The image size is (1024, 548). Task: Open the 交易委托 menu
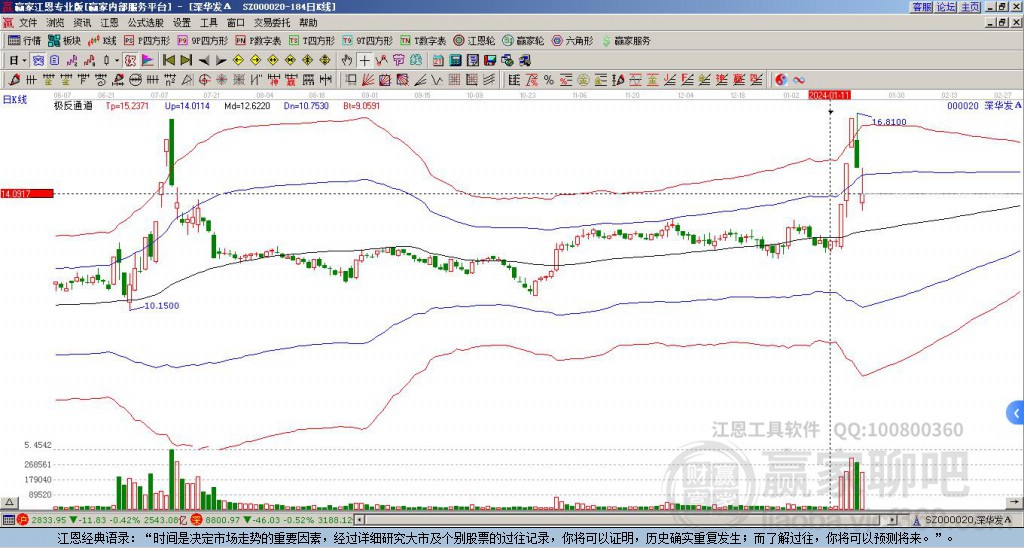click(272, 23)
